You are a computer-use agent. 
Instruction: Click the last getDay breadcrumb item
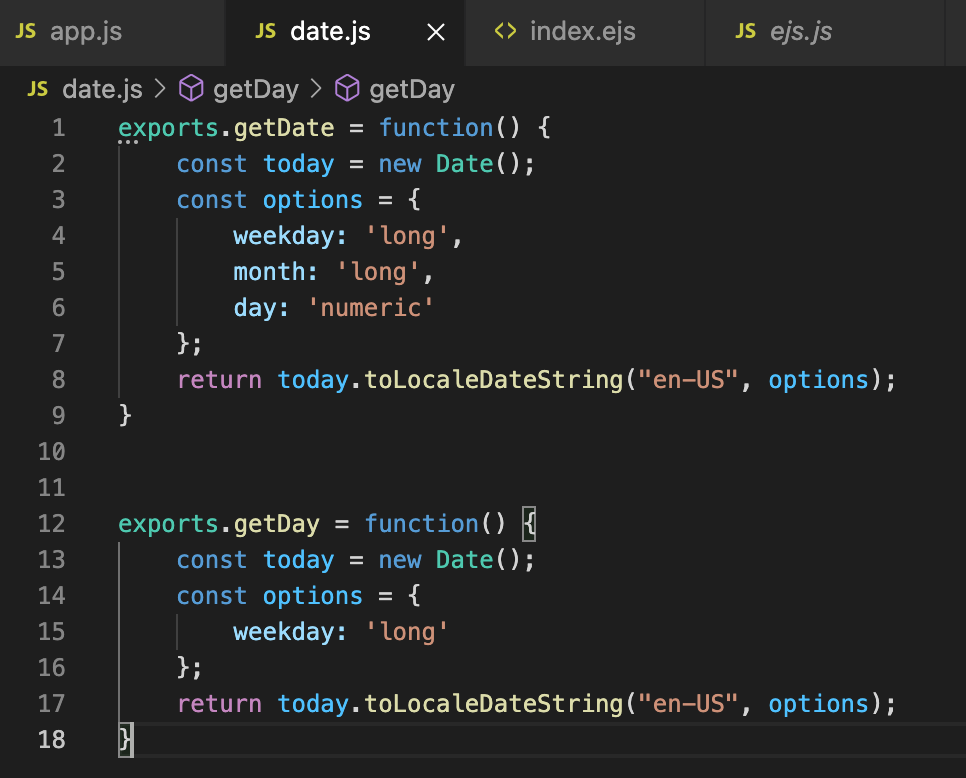tap(412, 89)
